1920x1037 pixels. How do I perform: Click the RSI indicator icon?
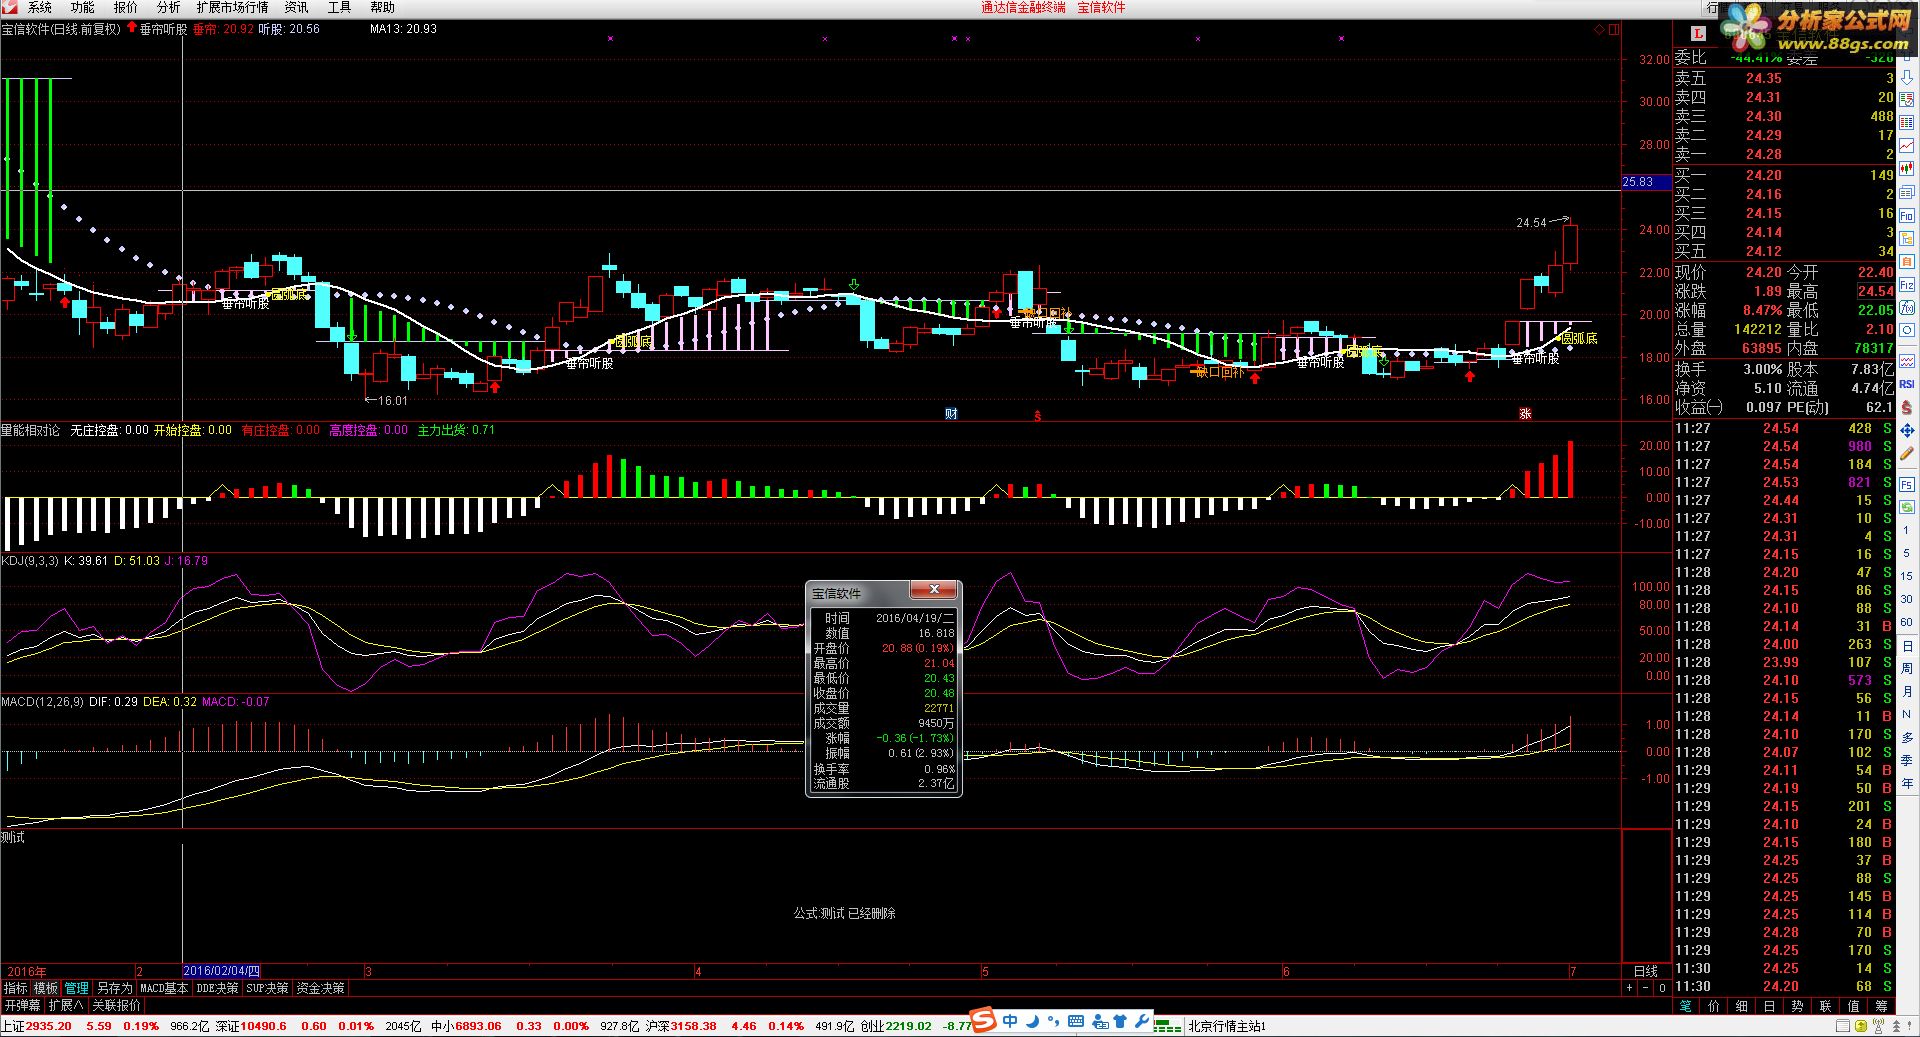coord(1907,383)
